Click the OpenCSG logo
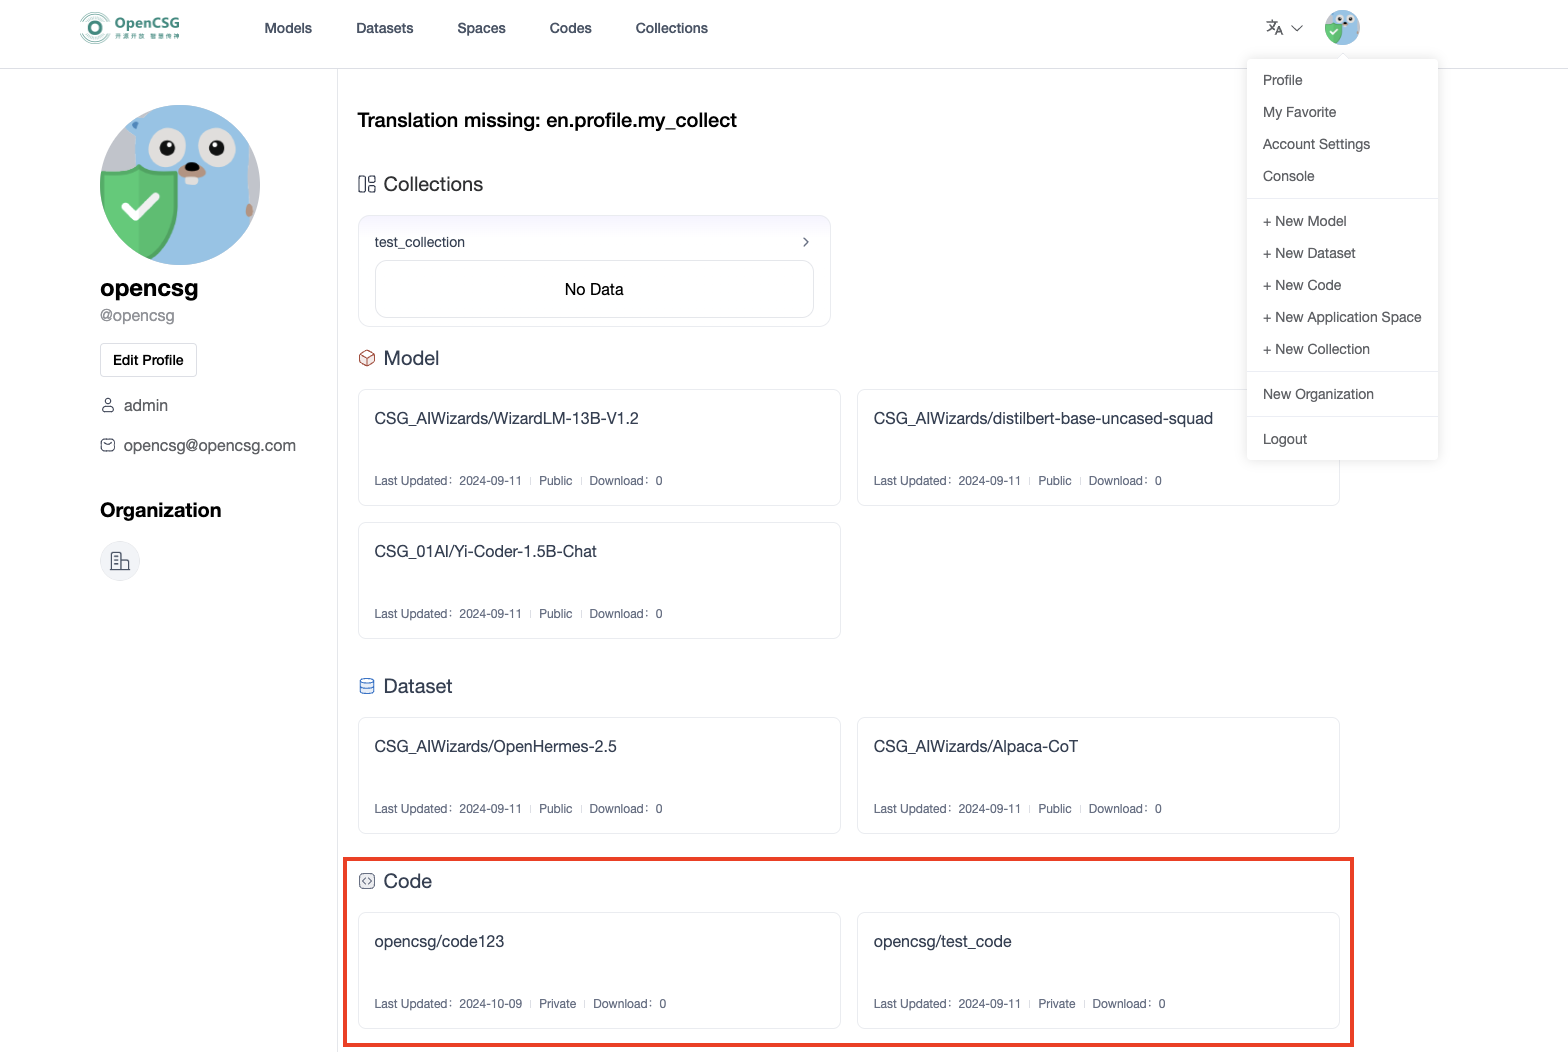This screenshot has width=1568, height=1052. point(130,28)
